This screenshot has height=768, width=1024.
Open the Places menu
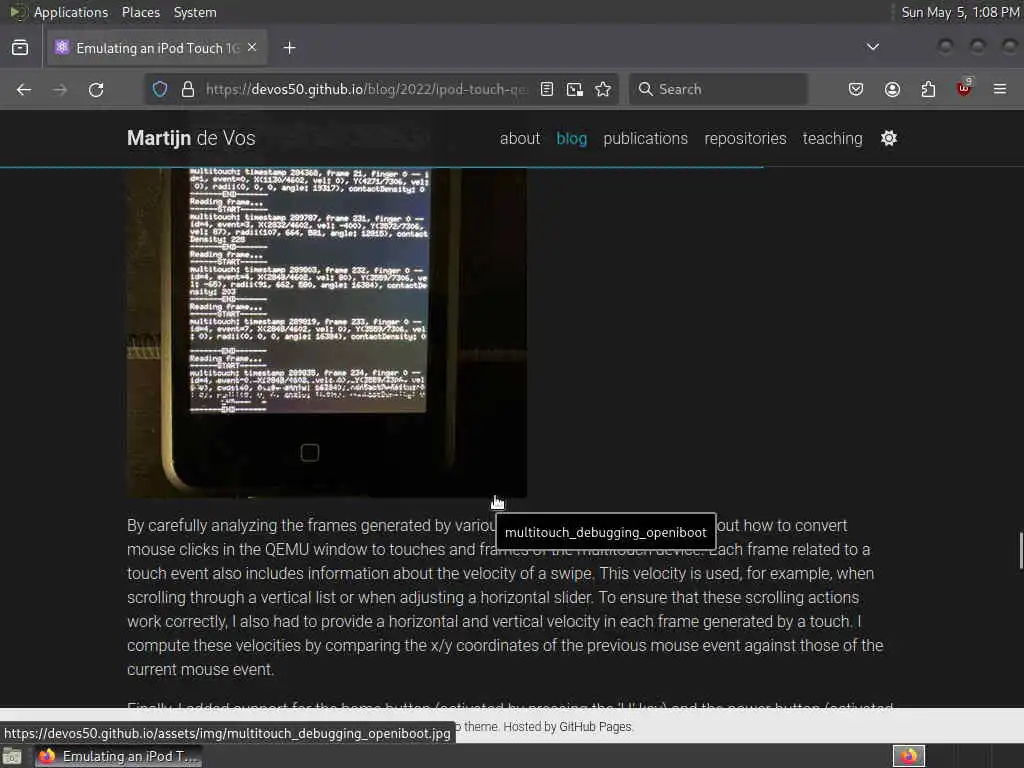click(140, 12)
